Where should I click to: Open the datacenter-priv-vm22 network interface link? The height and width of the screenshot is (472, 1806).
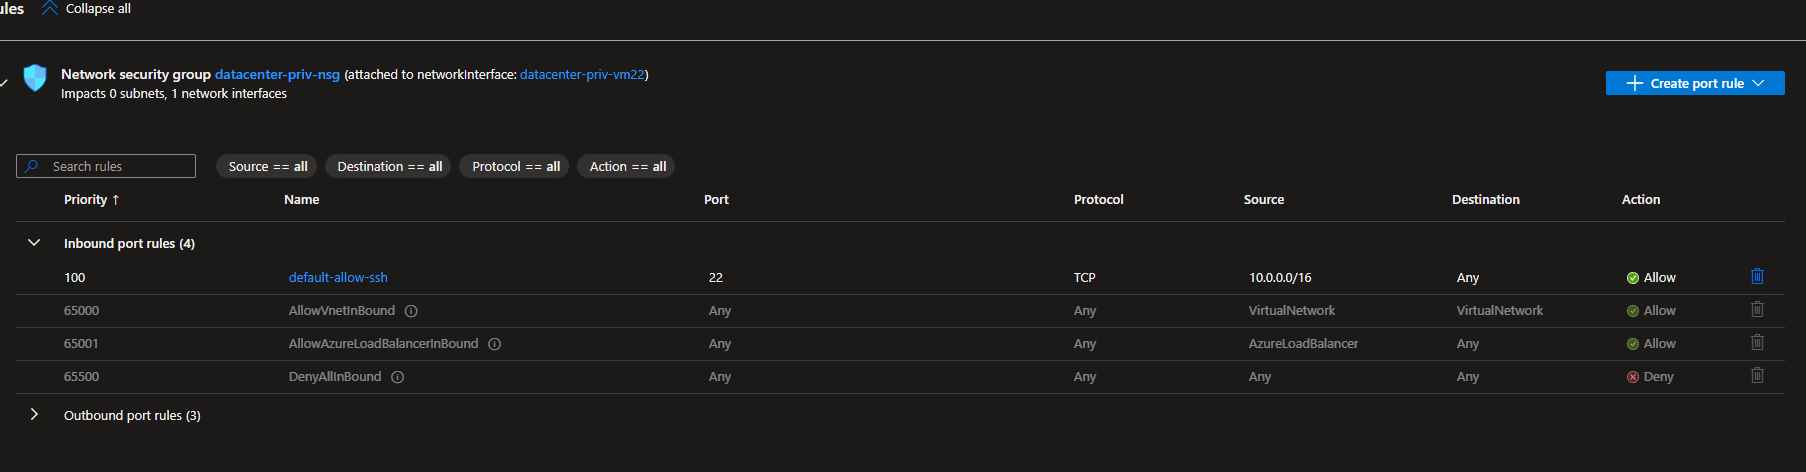(x=582, y=74)
